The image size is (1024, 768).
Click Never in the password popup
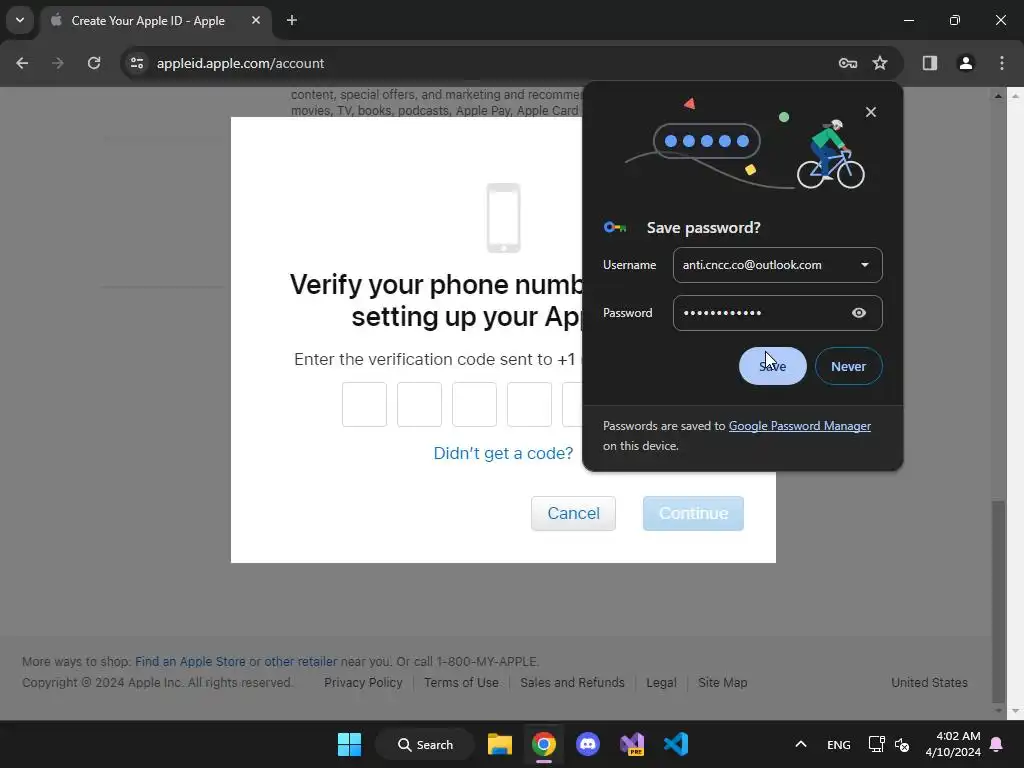pos(848,366)
